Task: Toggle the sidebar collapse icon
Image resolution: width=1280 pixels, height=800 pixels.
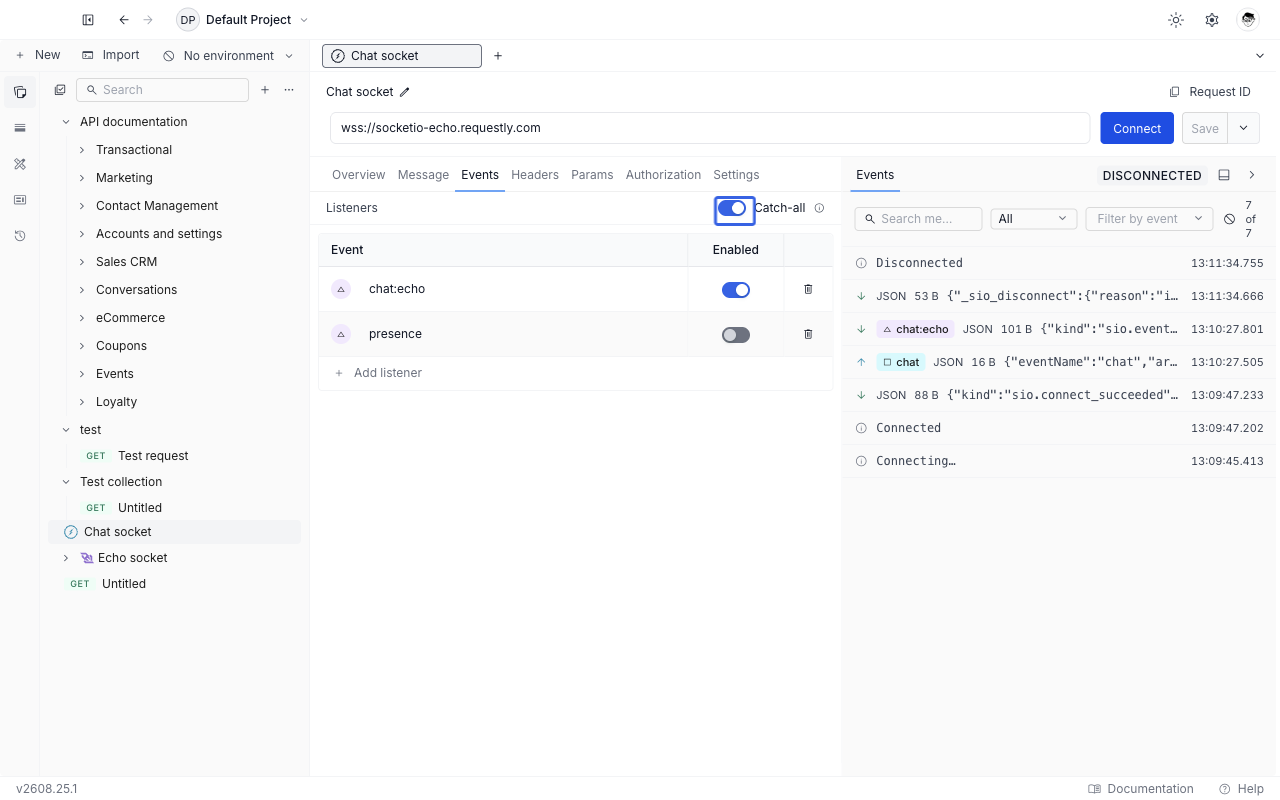Action: click(x=88, y=20)
